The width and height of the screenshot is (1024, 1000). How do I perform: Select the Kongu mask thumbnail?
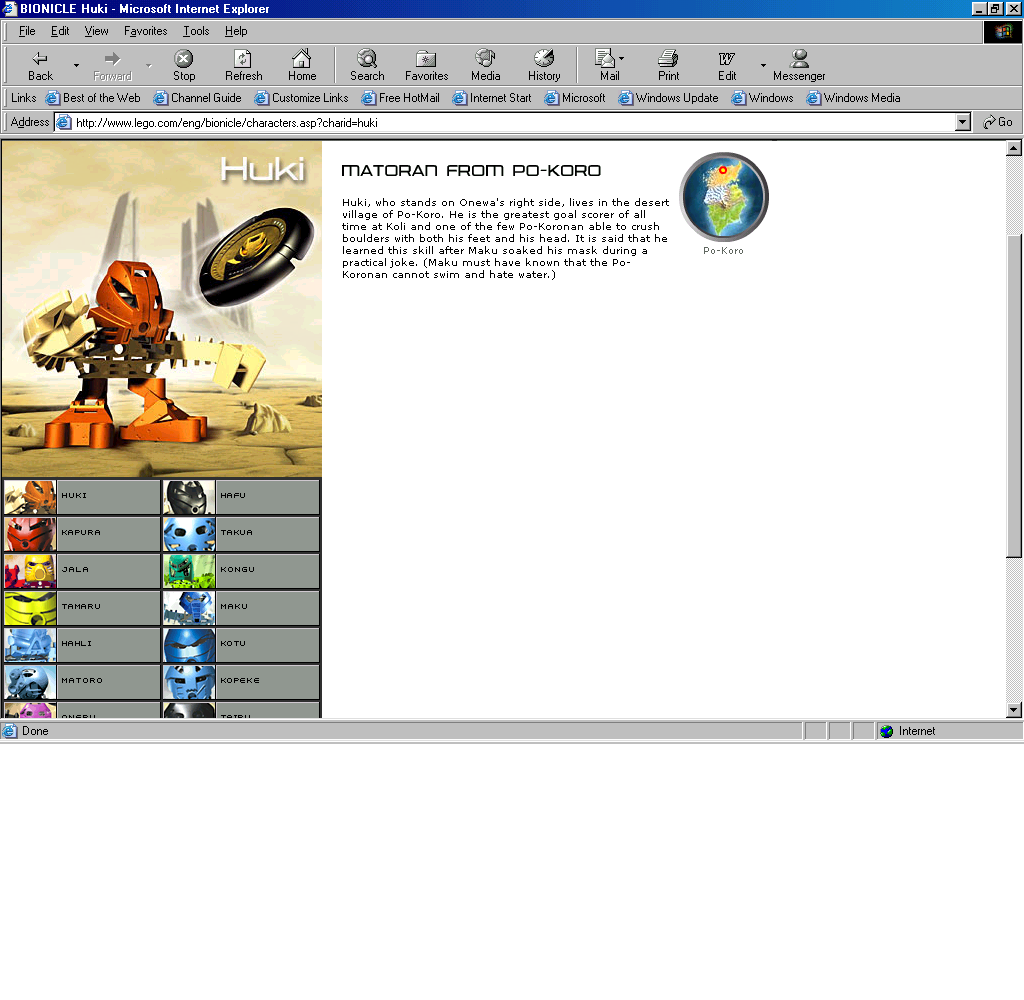(x=189, y=572)
